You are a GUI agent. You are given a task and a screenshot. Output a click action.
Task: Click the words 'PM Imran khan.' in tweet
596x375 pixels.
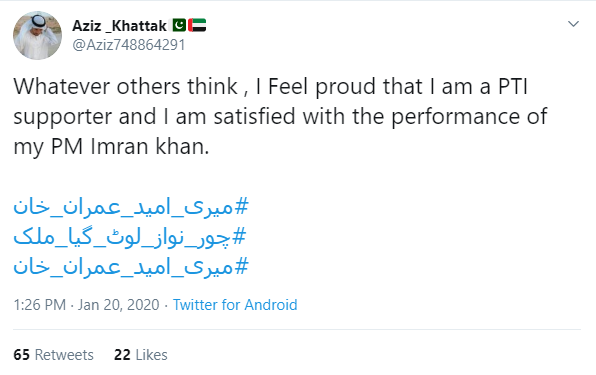point(130,146)
